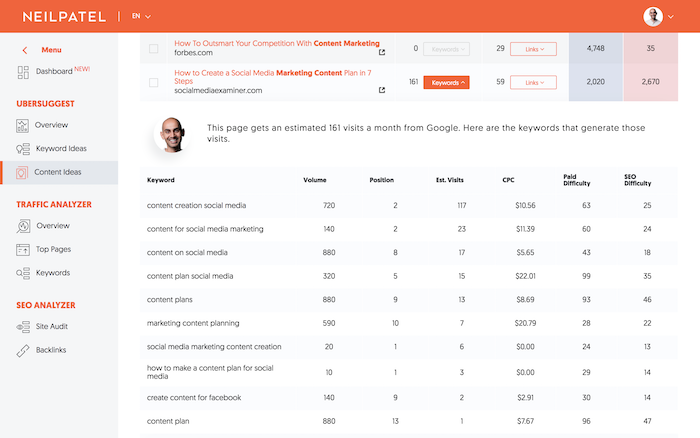Click the Backlinks chain icon
Viewport: 700px width, 438px height.
click(23, 351)
